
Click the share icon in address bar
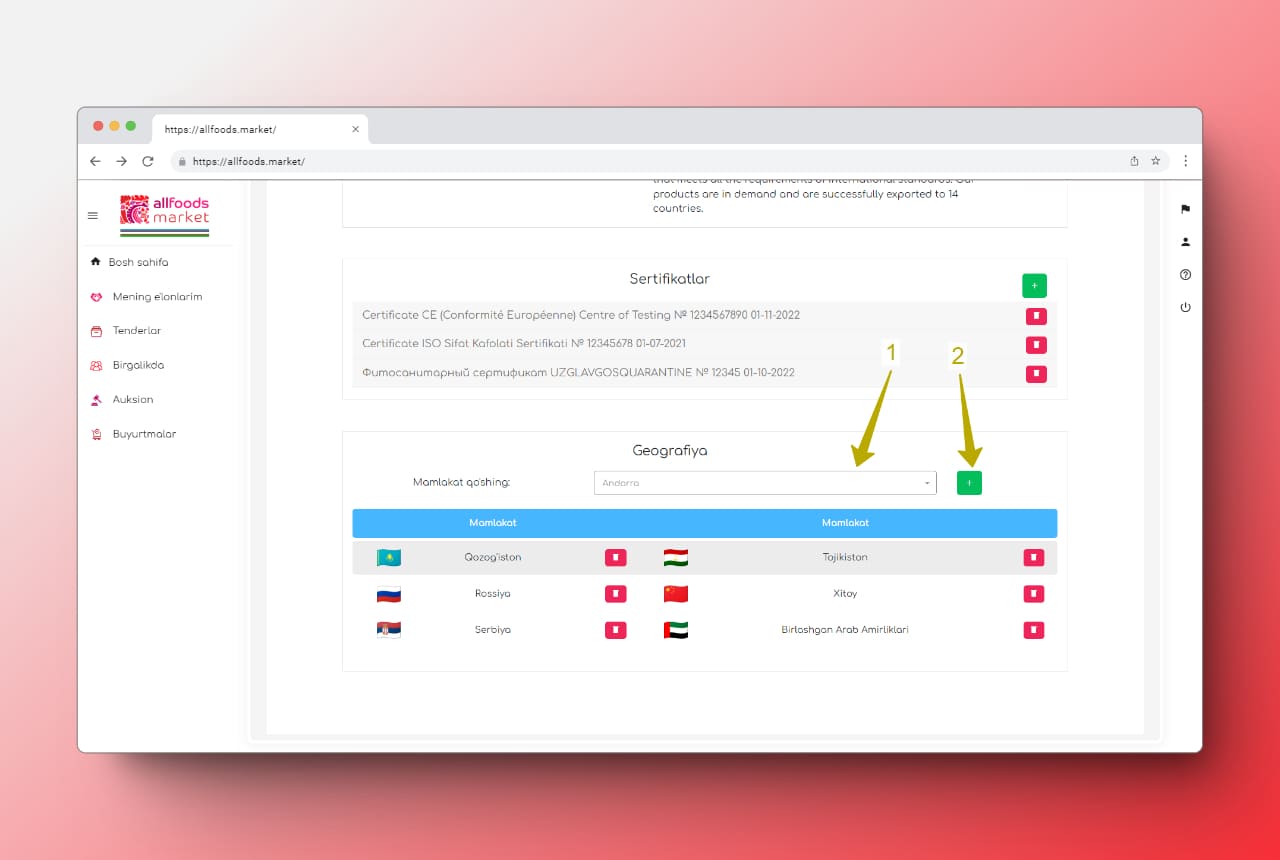[1134, 161]
